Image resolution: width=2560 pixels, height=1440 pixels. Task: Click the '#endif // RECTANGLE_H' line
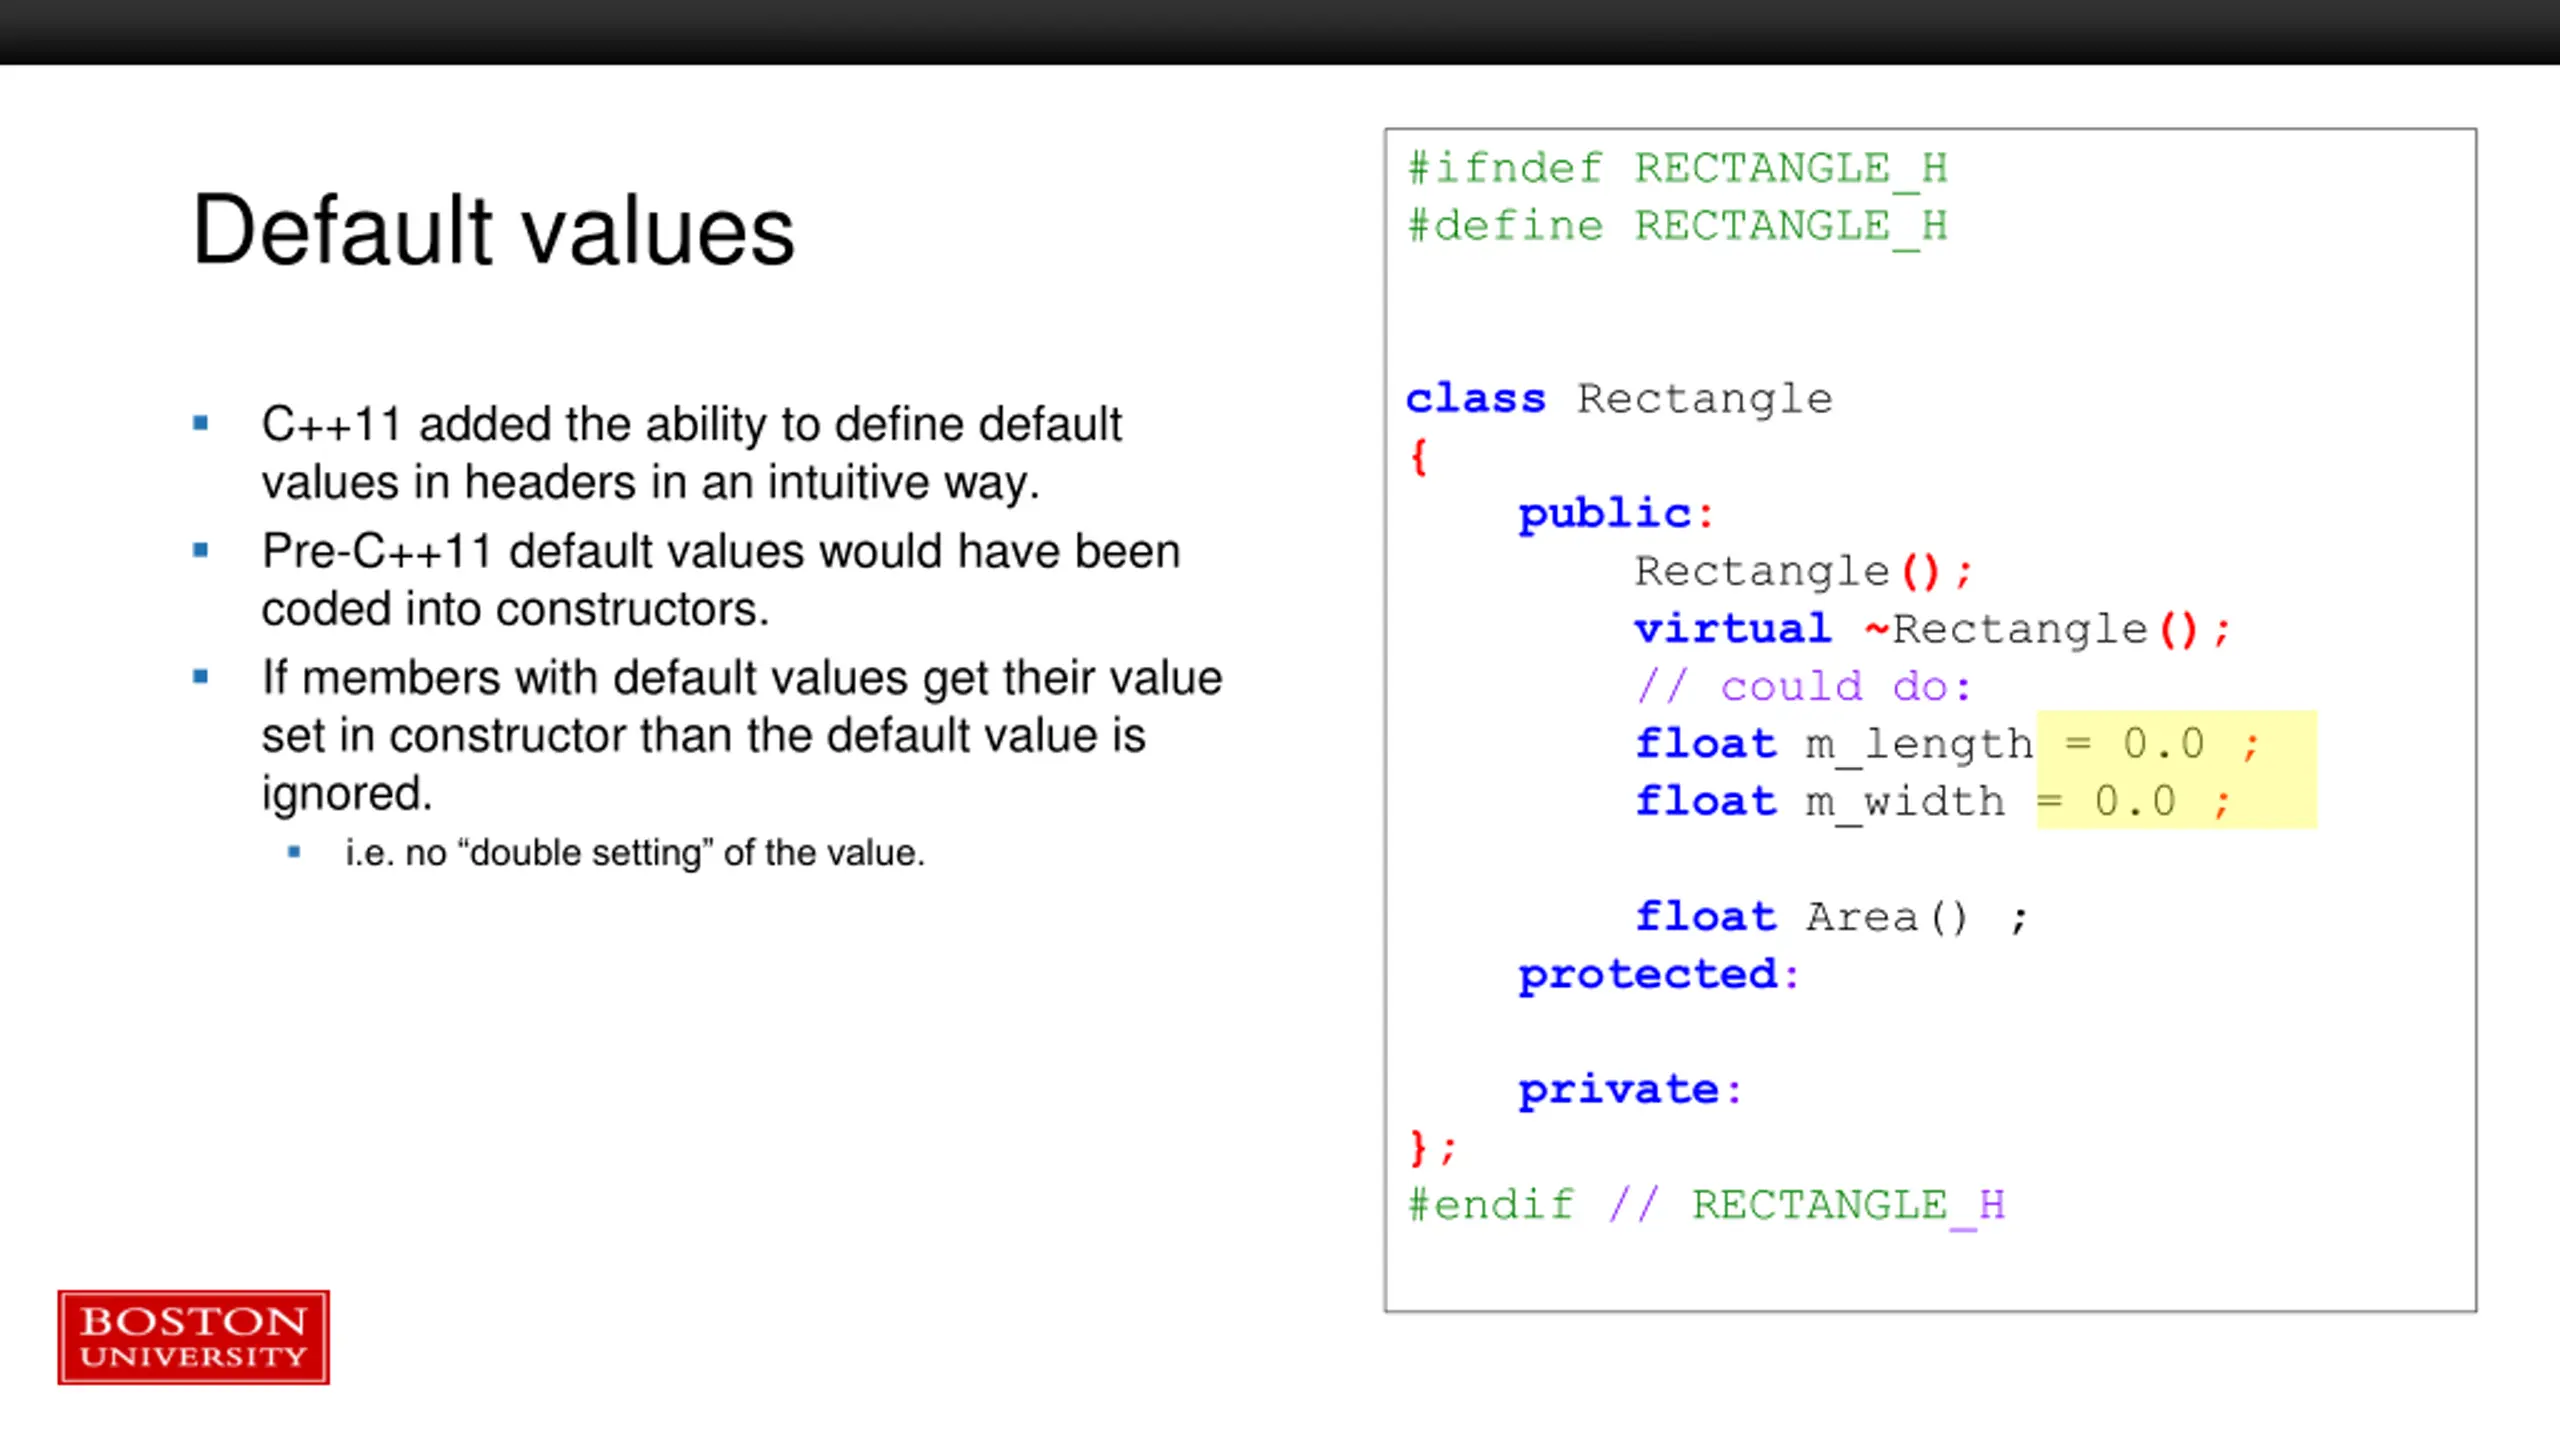1706,1206
